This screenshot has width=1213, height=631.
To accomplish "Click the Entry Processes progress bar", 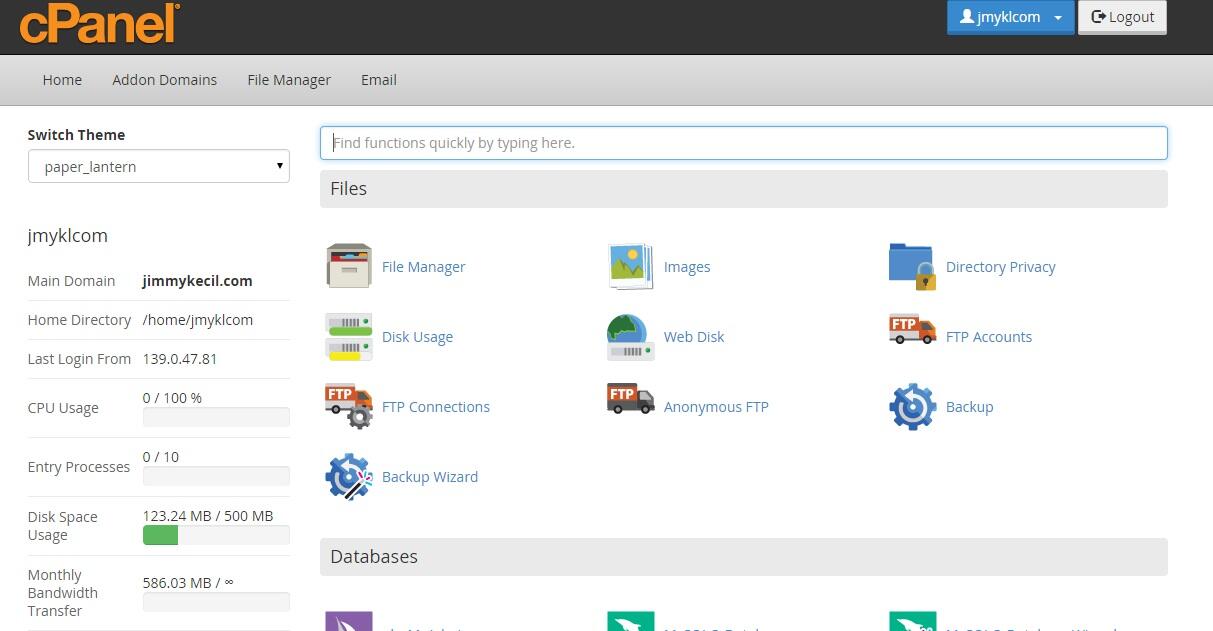I will pos(216,476).
